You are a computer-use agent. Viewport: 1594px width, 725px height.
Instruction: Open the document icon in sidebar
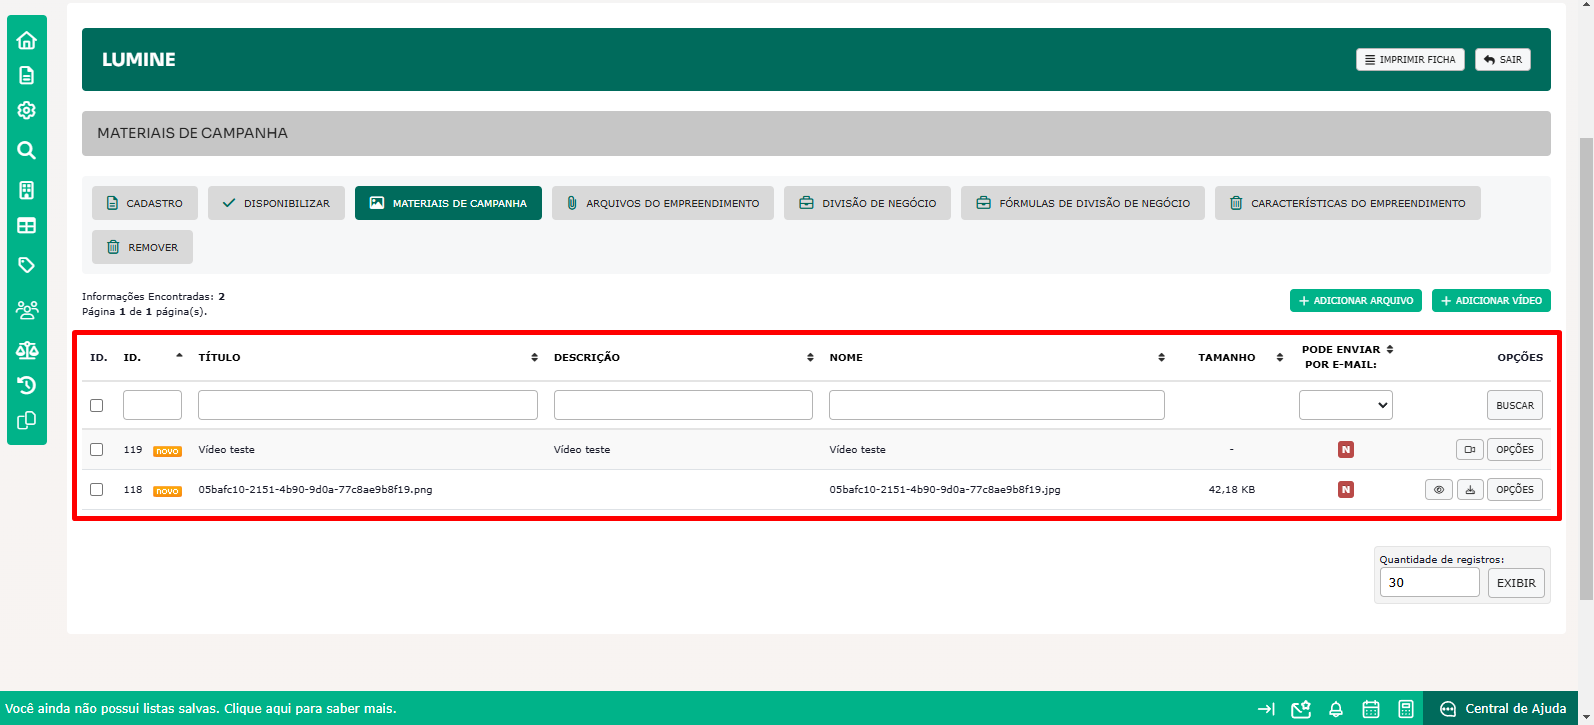tap(27, 75)
